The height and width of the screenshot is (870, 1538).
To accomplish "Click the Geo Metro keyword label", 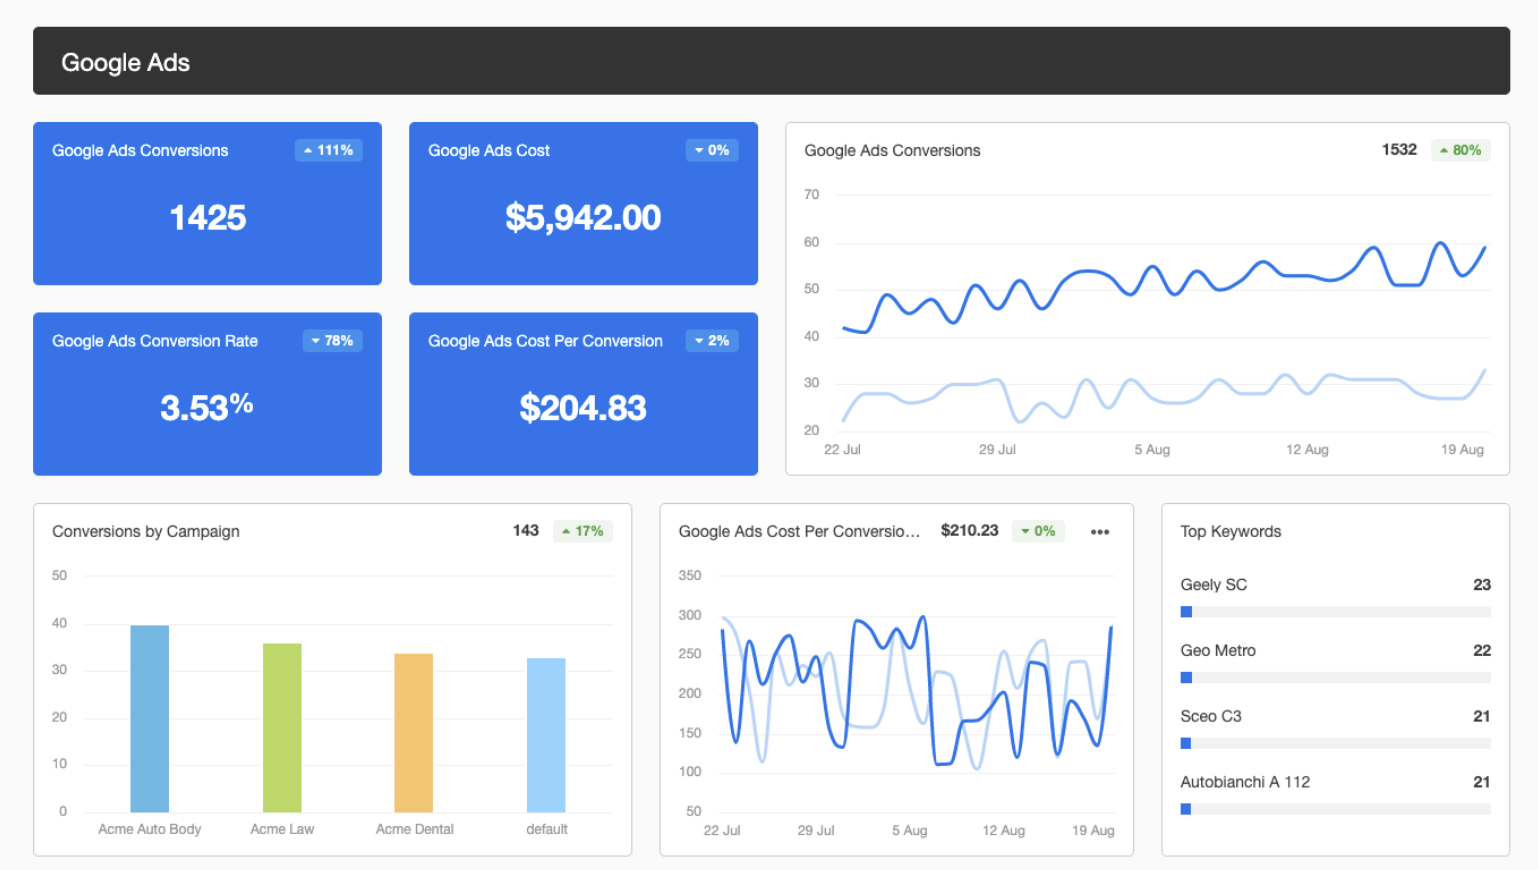I will point(1218,651).
